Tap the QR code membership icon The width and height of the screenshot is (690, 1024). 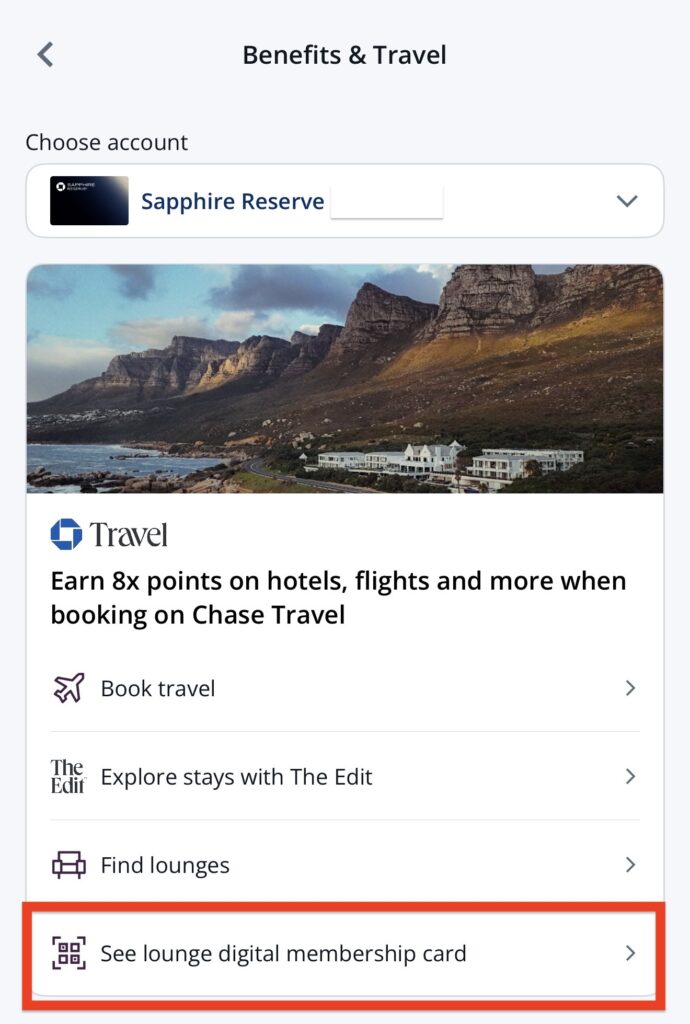(x=68, y=953)
